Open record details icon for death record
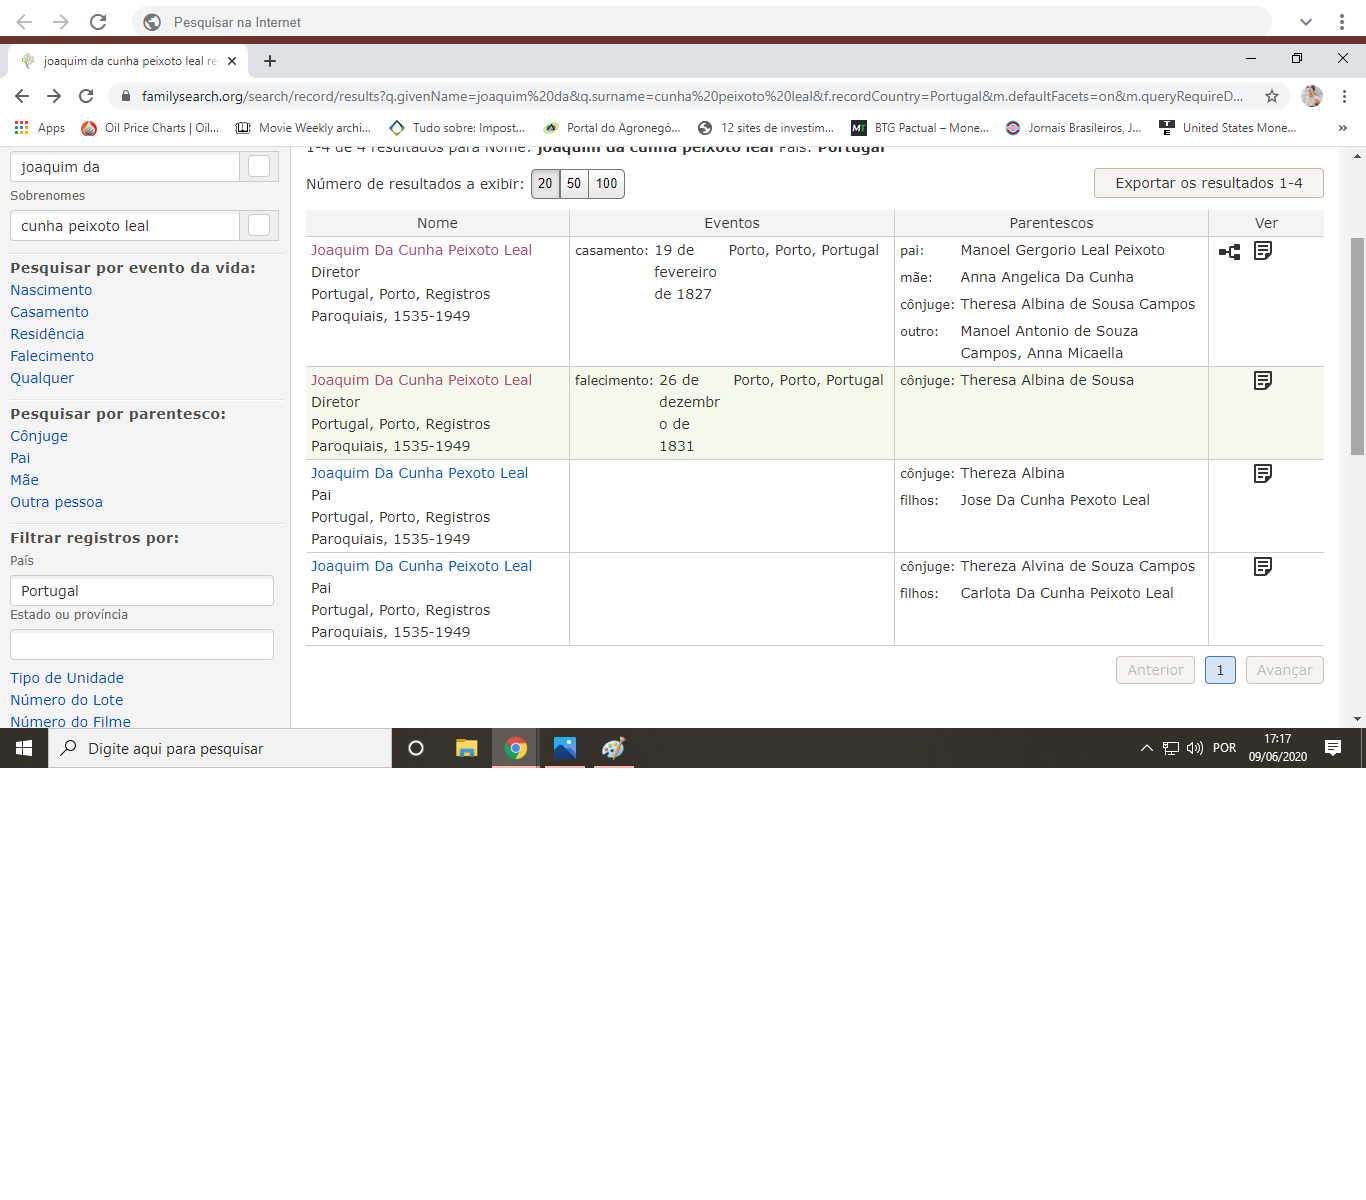The height and width of the screenshot is (1200, 1366). [x=1263, y=381]
